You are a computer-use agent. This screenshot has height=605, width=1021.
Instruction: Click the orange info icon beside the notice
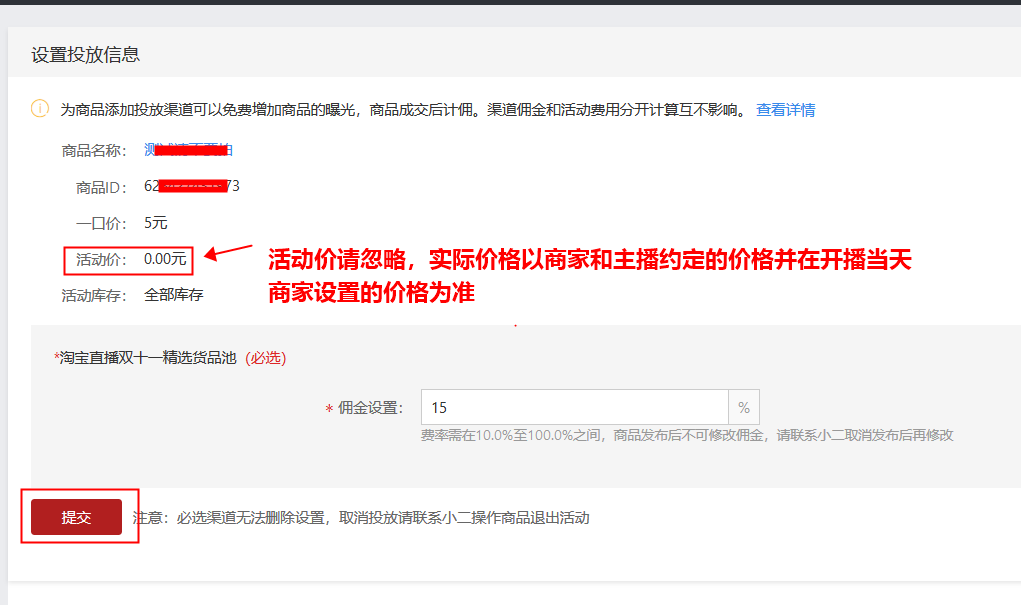click(40, 109)
